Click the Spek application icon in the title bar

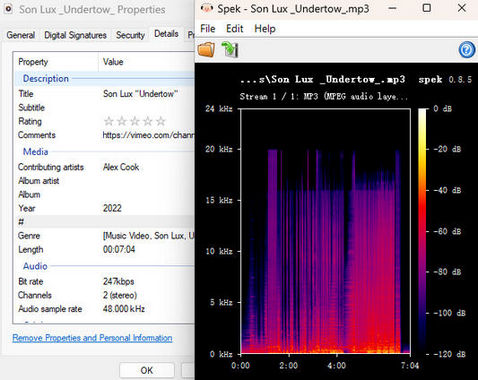coord(207,8)
